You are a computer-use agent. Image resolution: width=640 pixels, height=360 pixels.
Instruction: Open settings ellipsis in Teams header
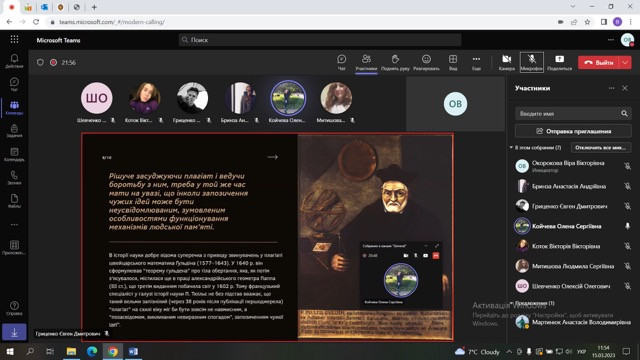(611, 40)
